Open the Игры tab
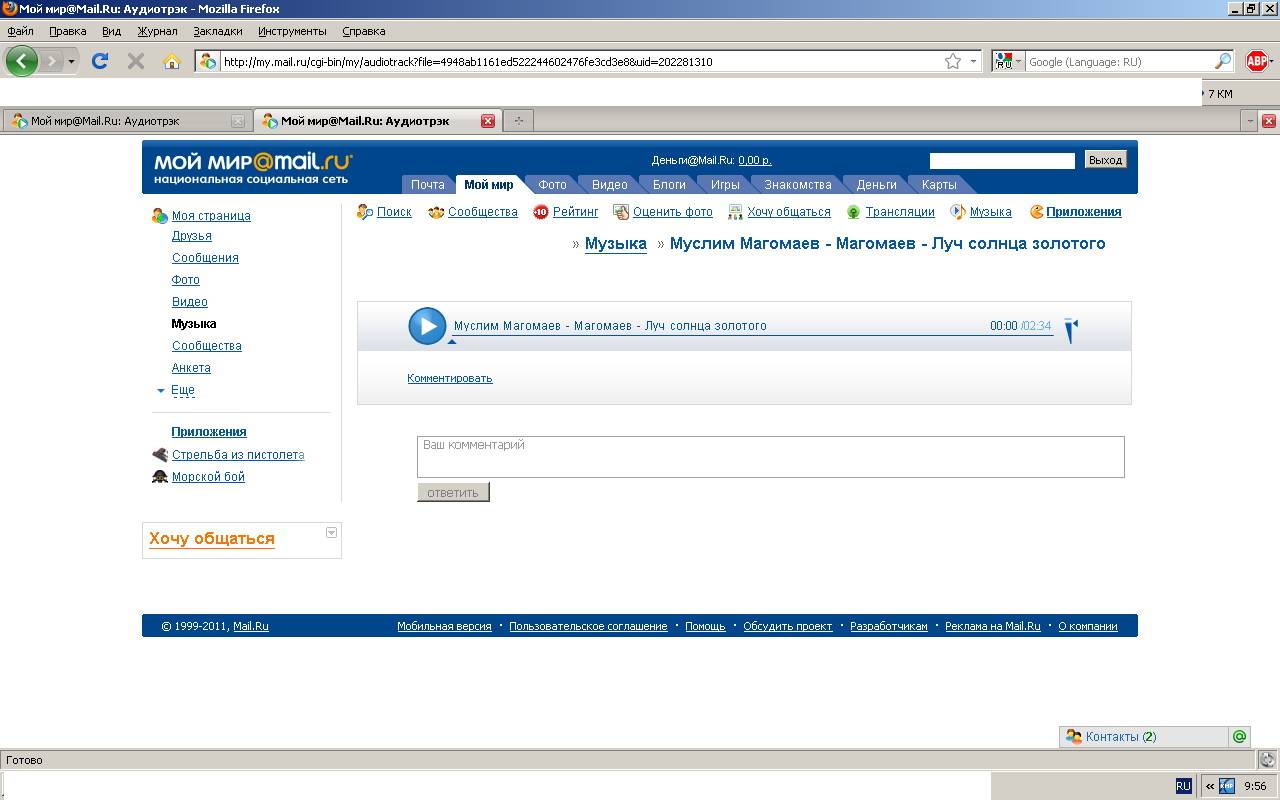The image size is (1280, 800). pos(725,184)
